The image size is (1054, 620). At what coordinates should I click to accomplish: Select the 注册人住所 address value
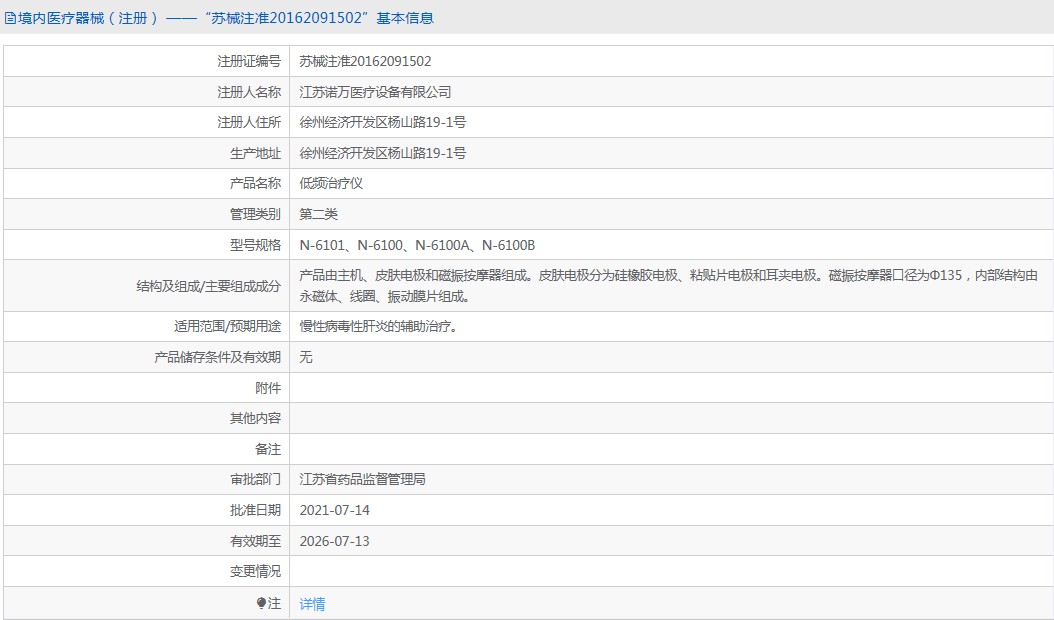[x=382, y=122]
